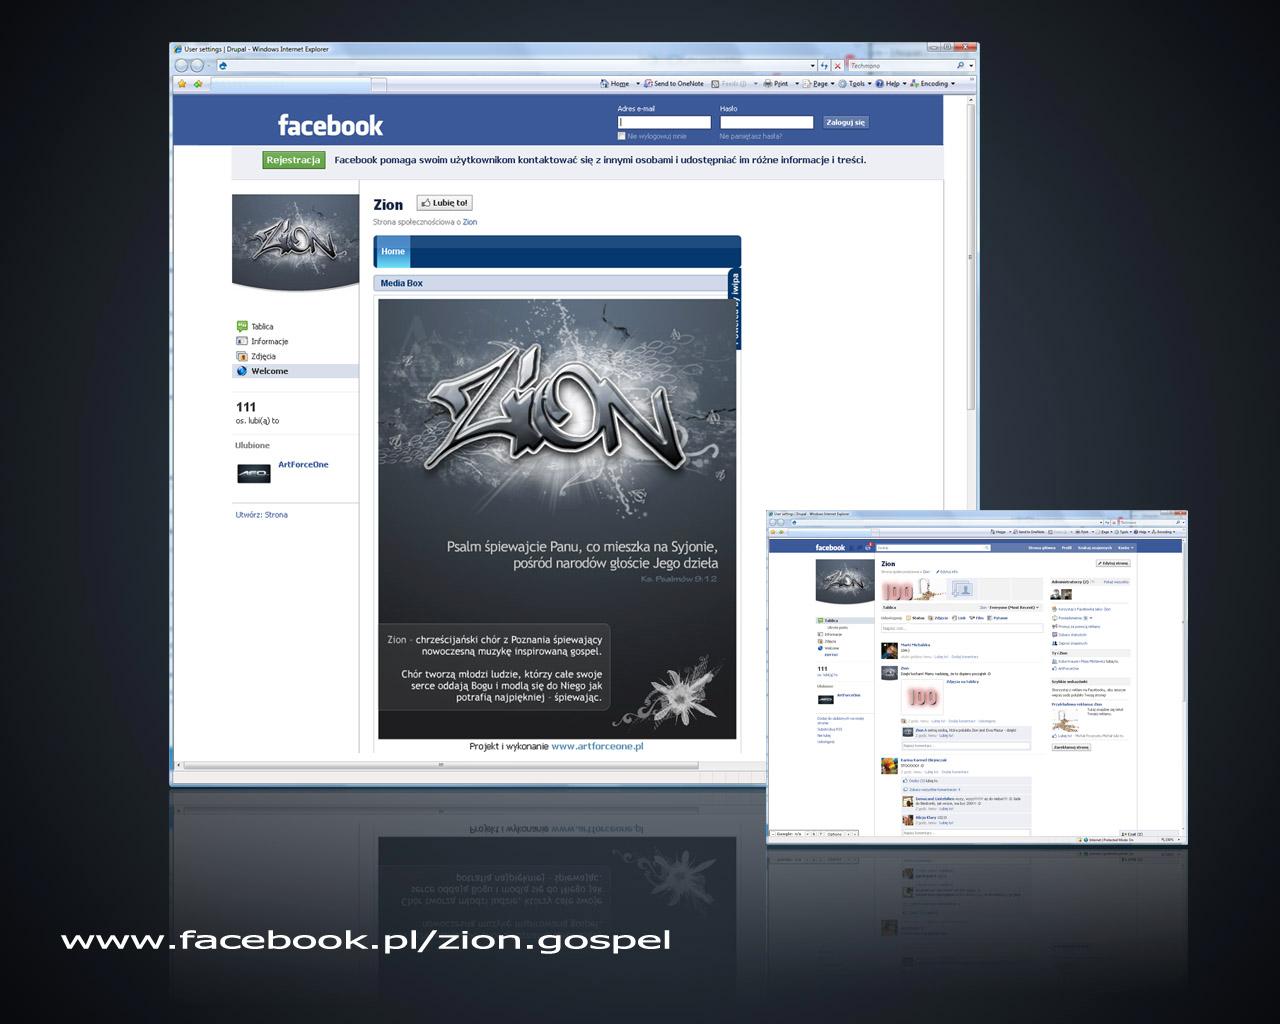Click the Utwórz: Strona link

point(261,515)
